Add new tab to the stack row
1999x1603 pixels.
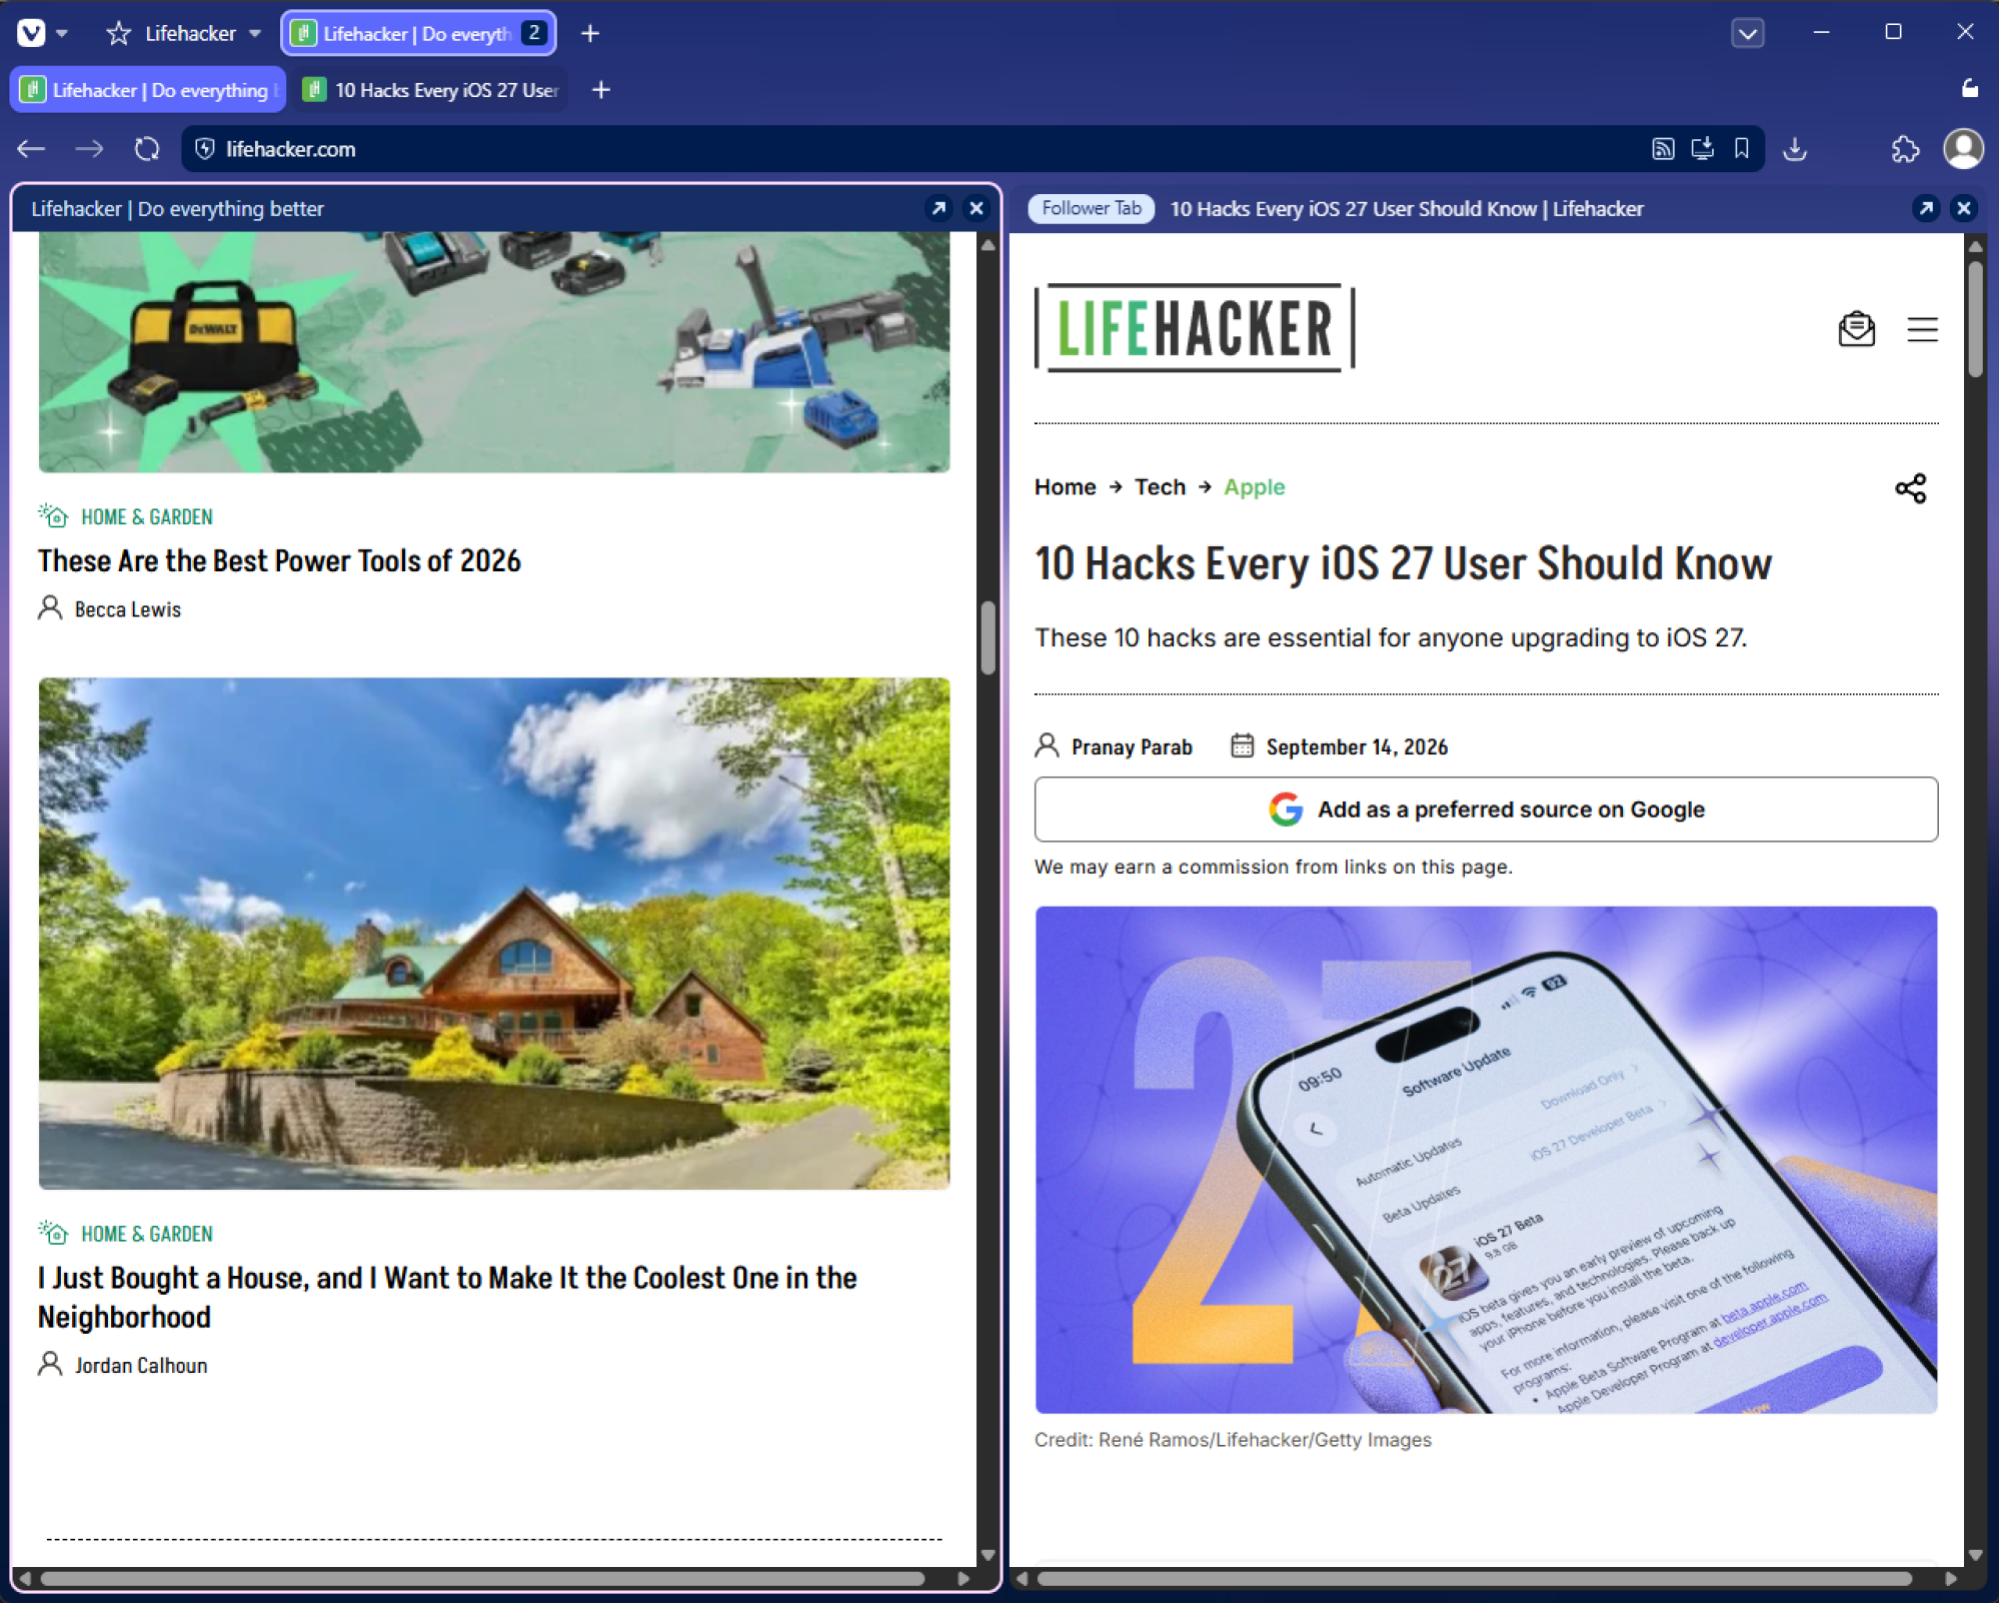601,90
